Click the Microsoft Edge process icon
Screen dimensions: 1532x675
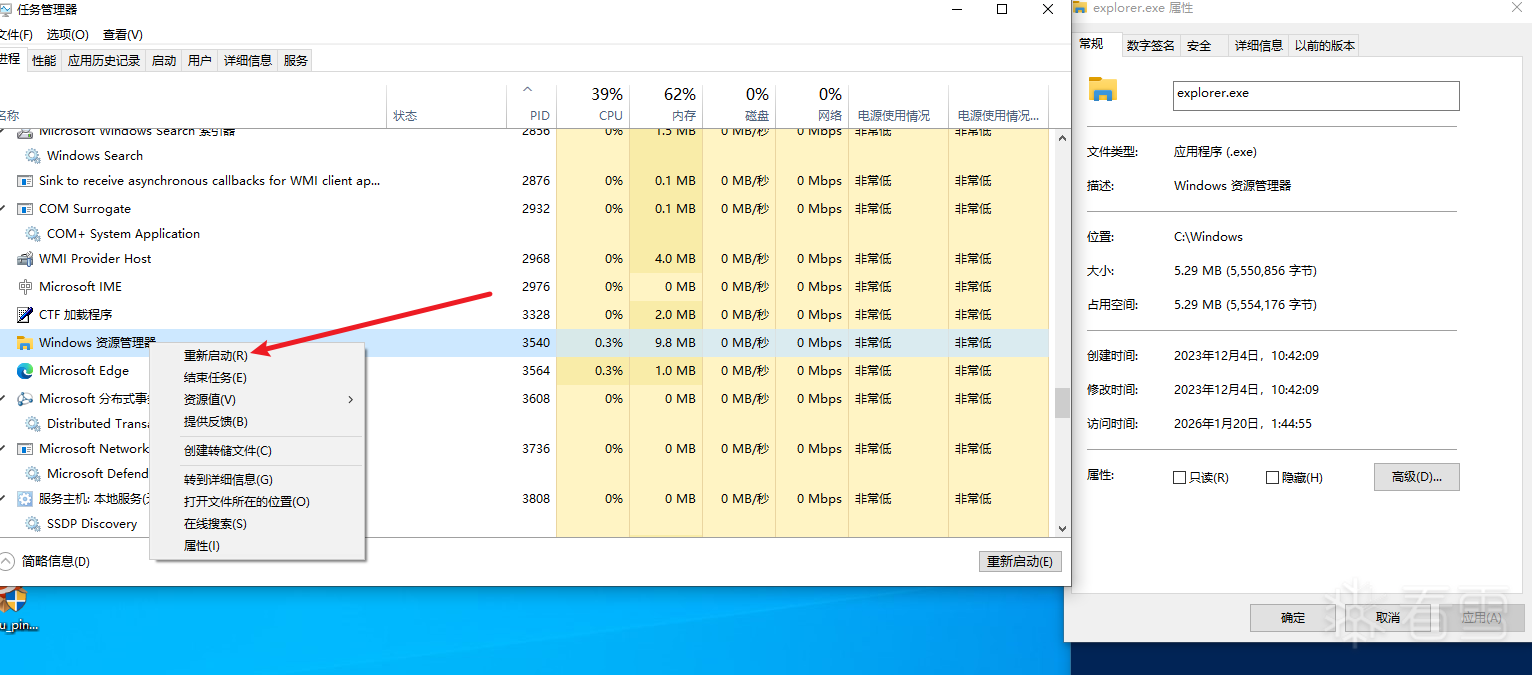(x=25, y=371)
